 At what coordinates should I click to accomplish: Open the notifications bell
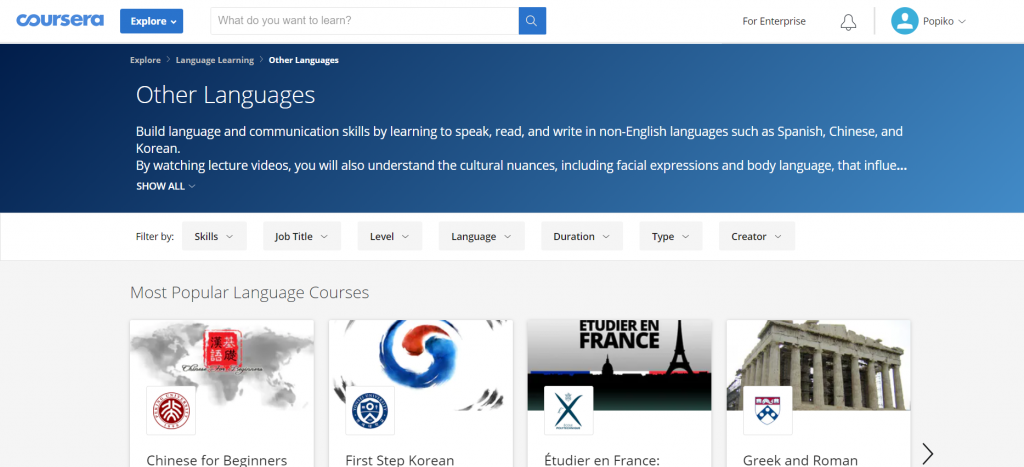tap(848, 22)
